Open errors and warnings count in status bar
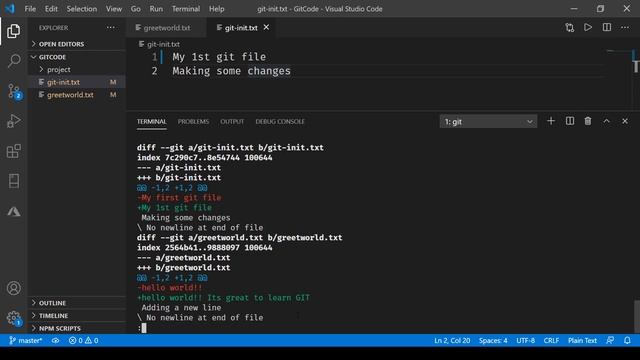Screen dimensions: 640x360 click(x=83, y=340)
